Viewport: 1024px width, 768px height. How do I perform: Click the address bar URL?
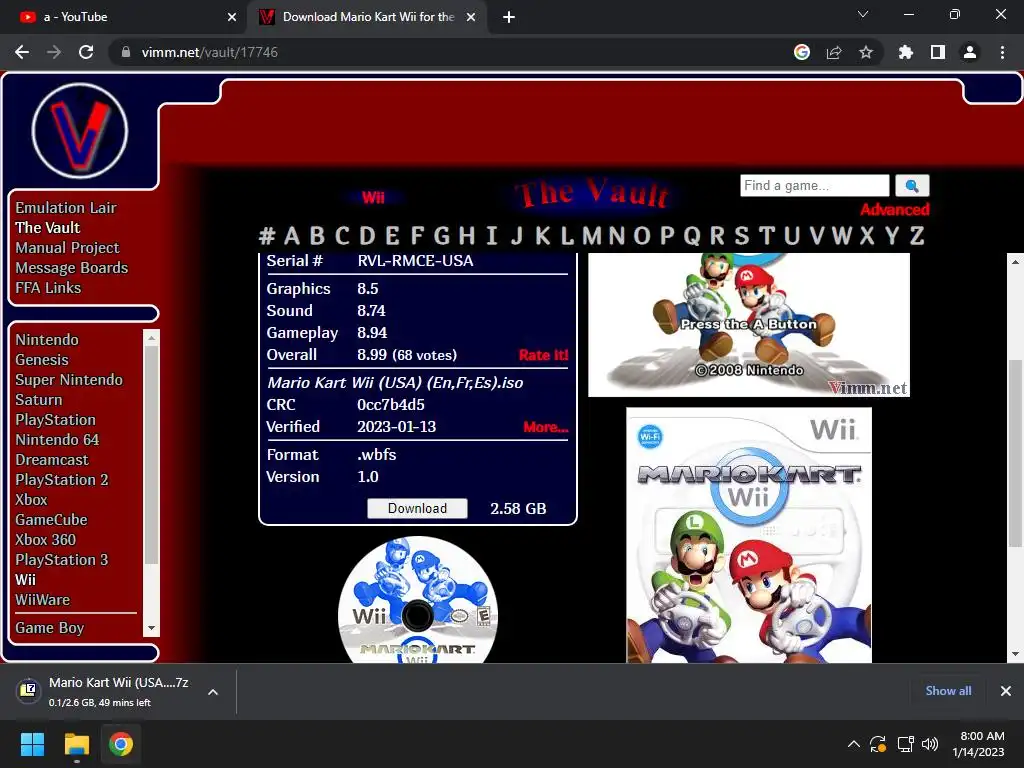coord(210,52)
